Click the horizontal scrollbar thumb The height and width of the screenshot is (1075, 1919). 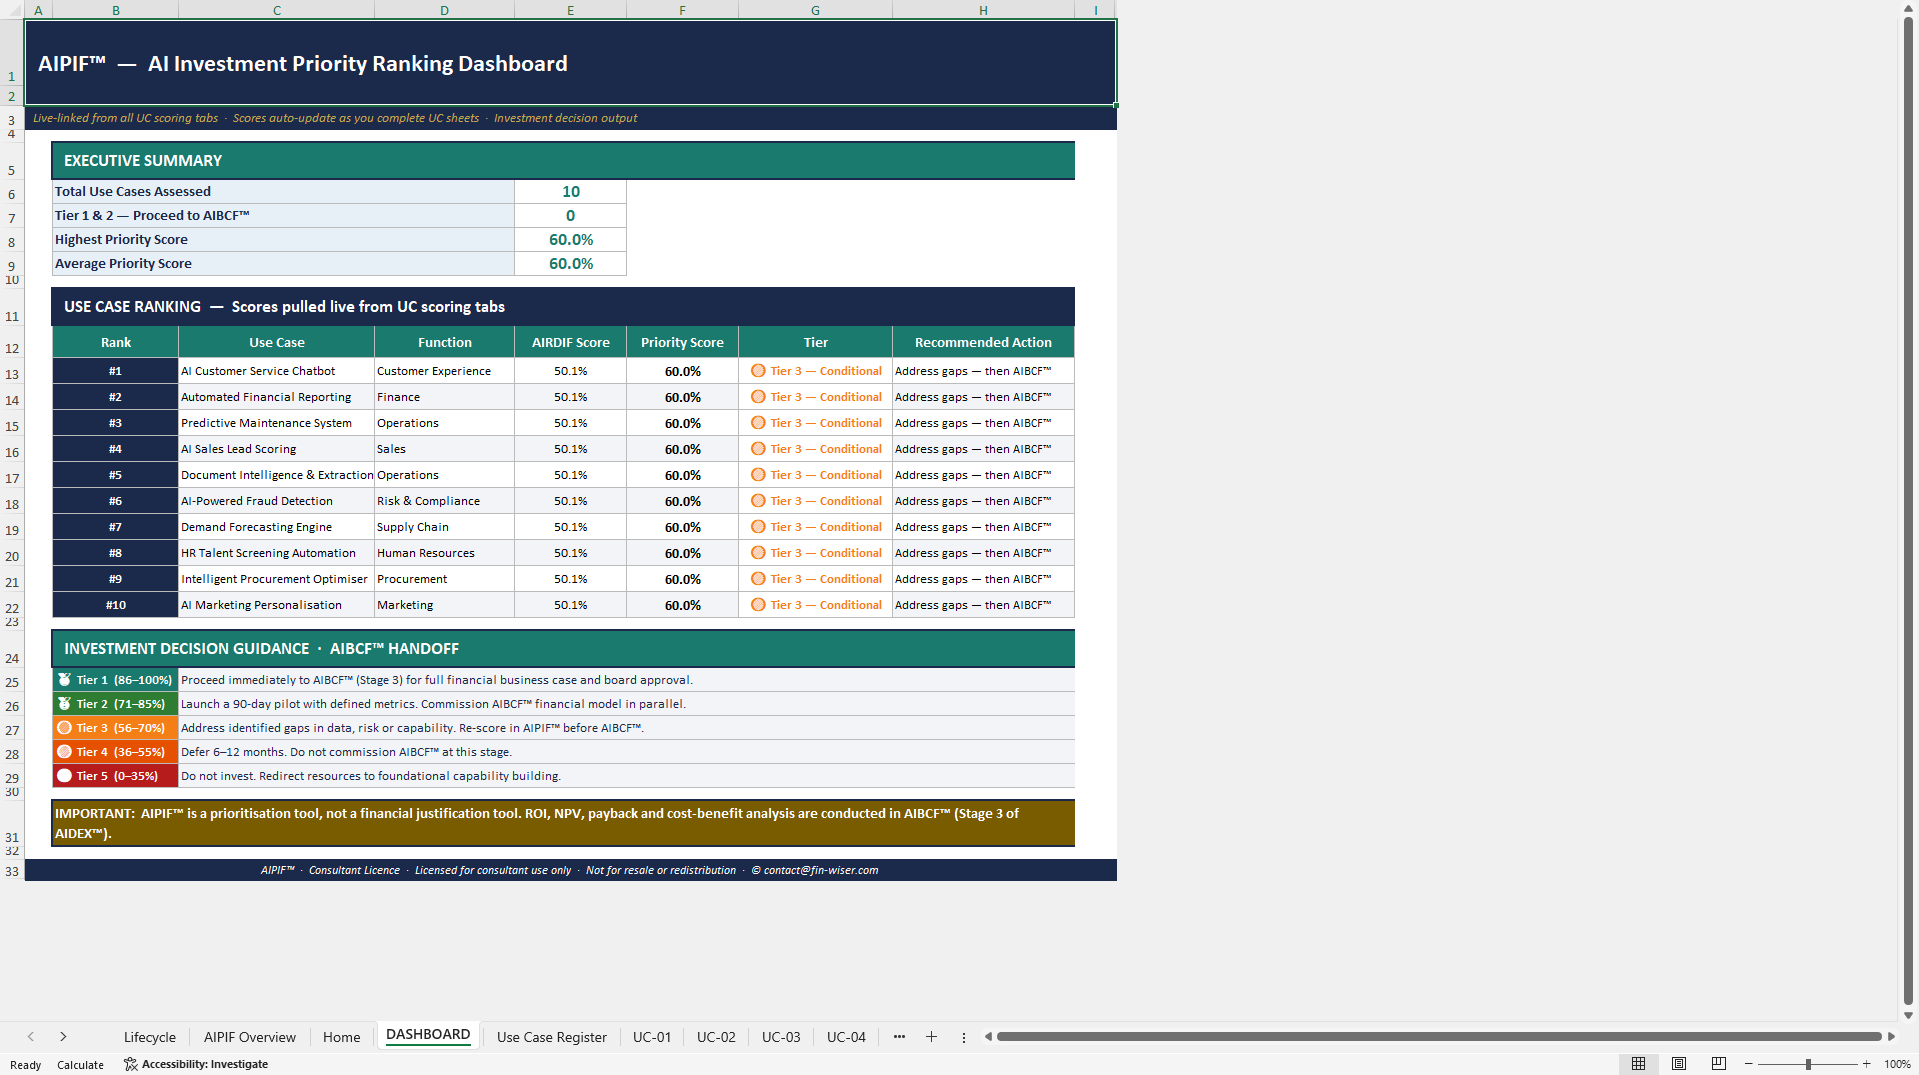tap(1439, 1037)
